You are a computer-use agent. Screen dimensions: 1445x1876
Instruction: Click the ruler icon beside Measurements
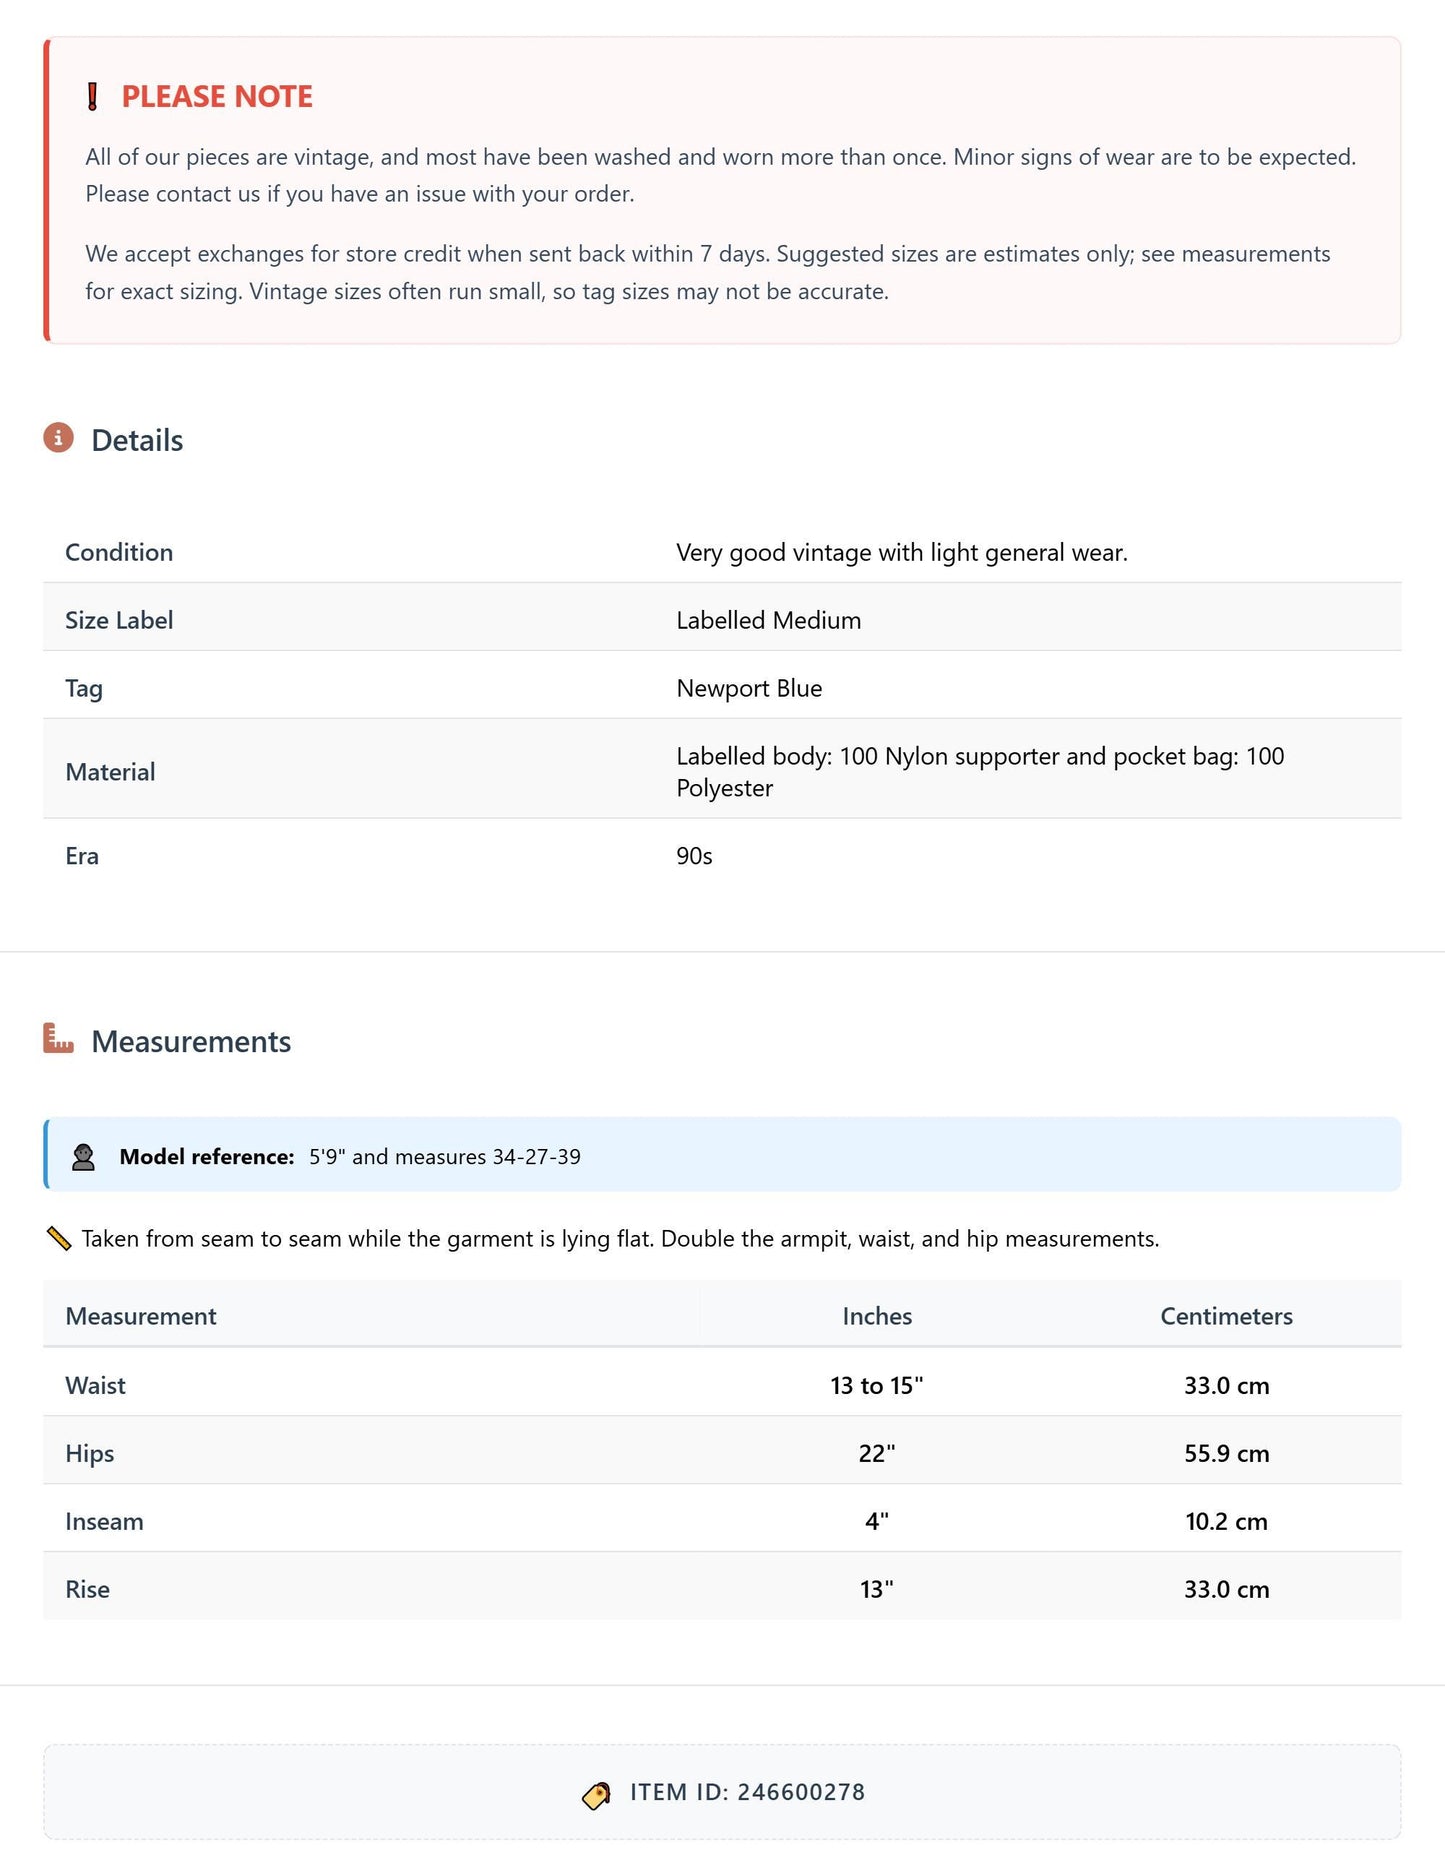59,1038
